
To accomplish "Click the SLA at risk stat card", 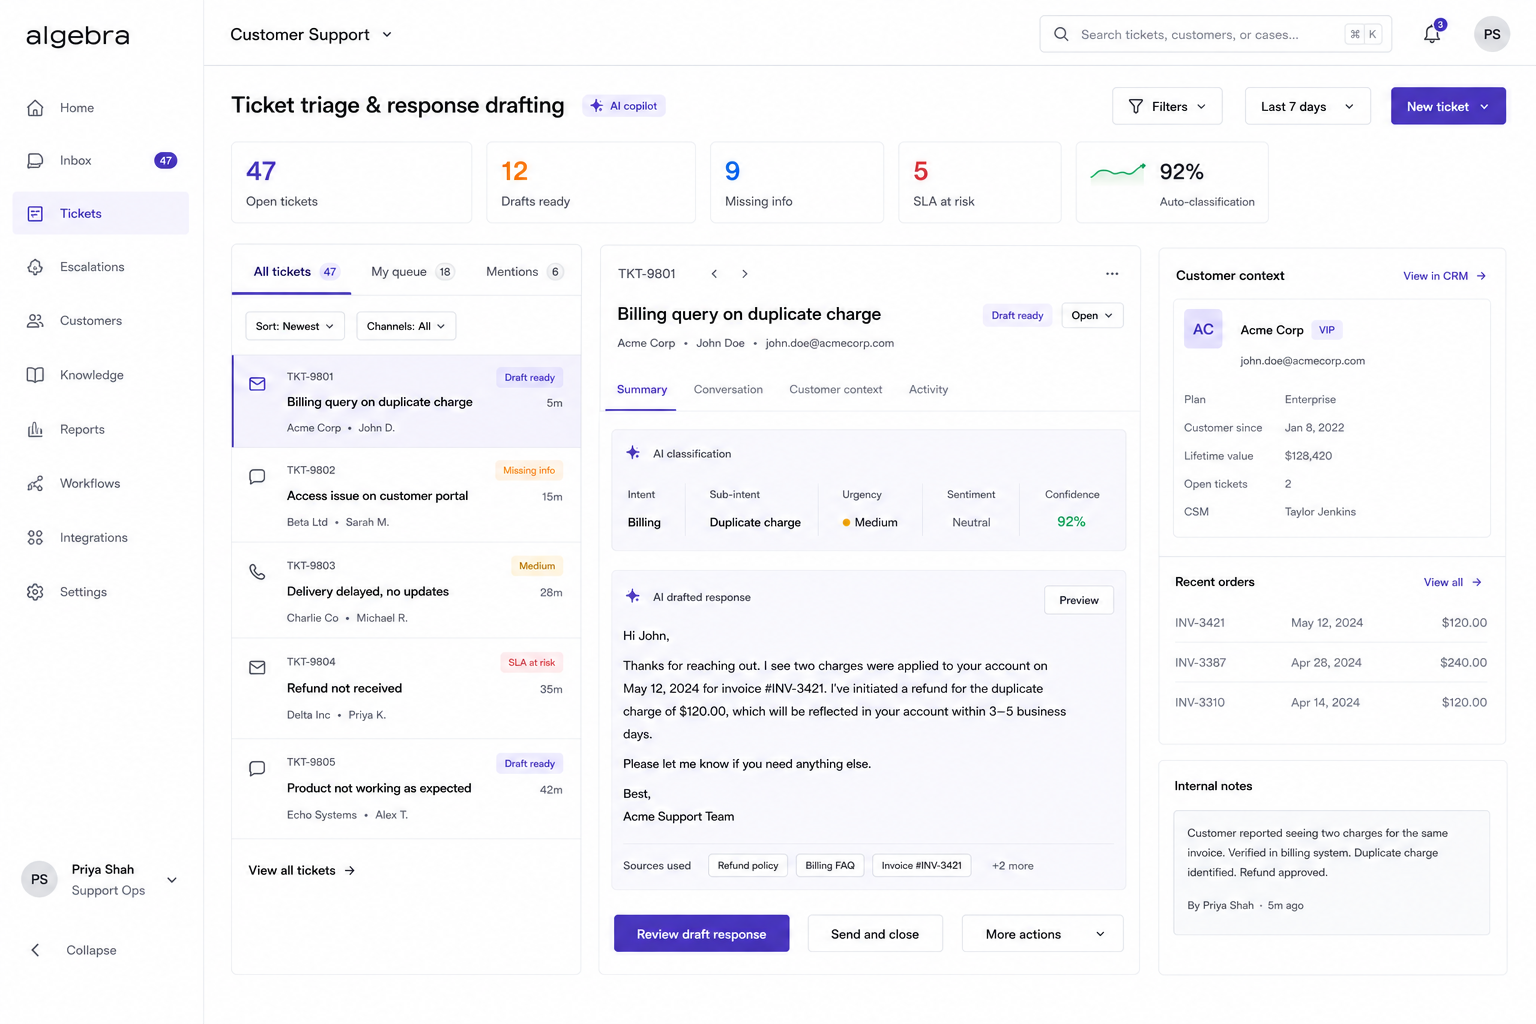I will coord(980,182).
